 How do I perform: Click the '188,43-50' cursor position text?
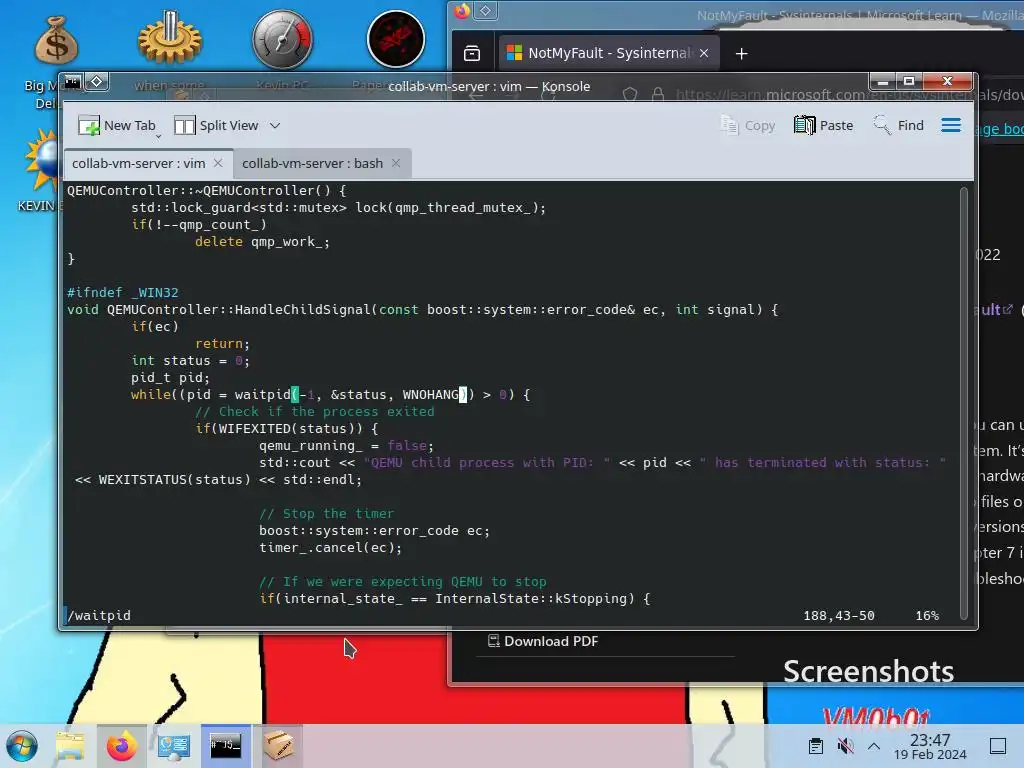click(x=839, y=615)
